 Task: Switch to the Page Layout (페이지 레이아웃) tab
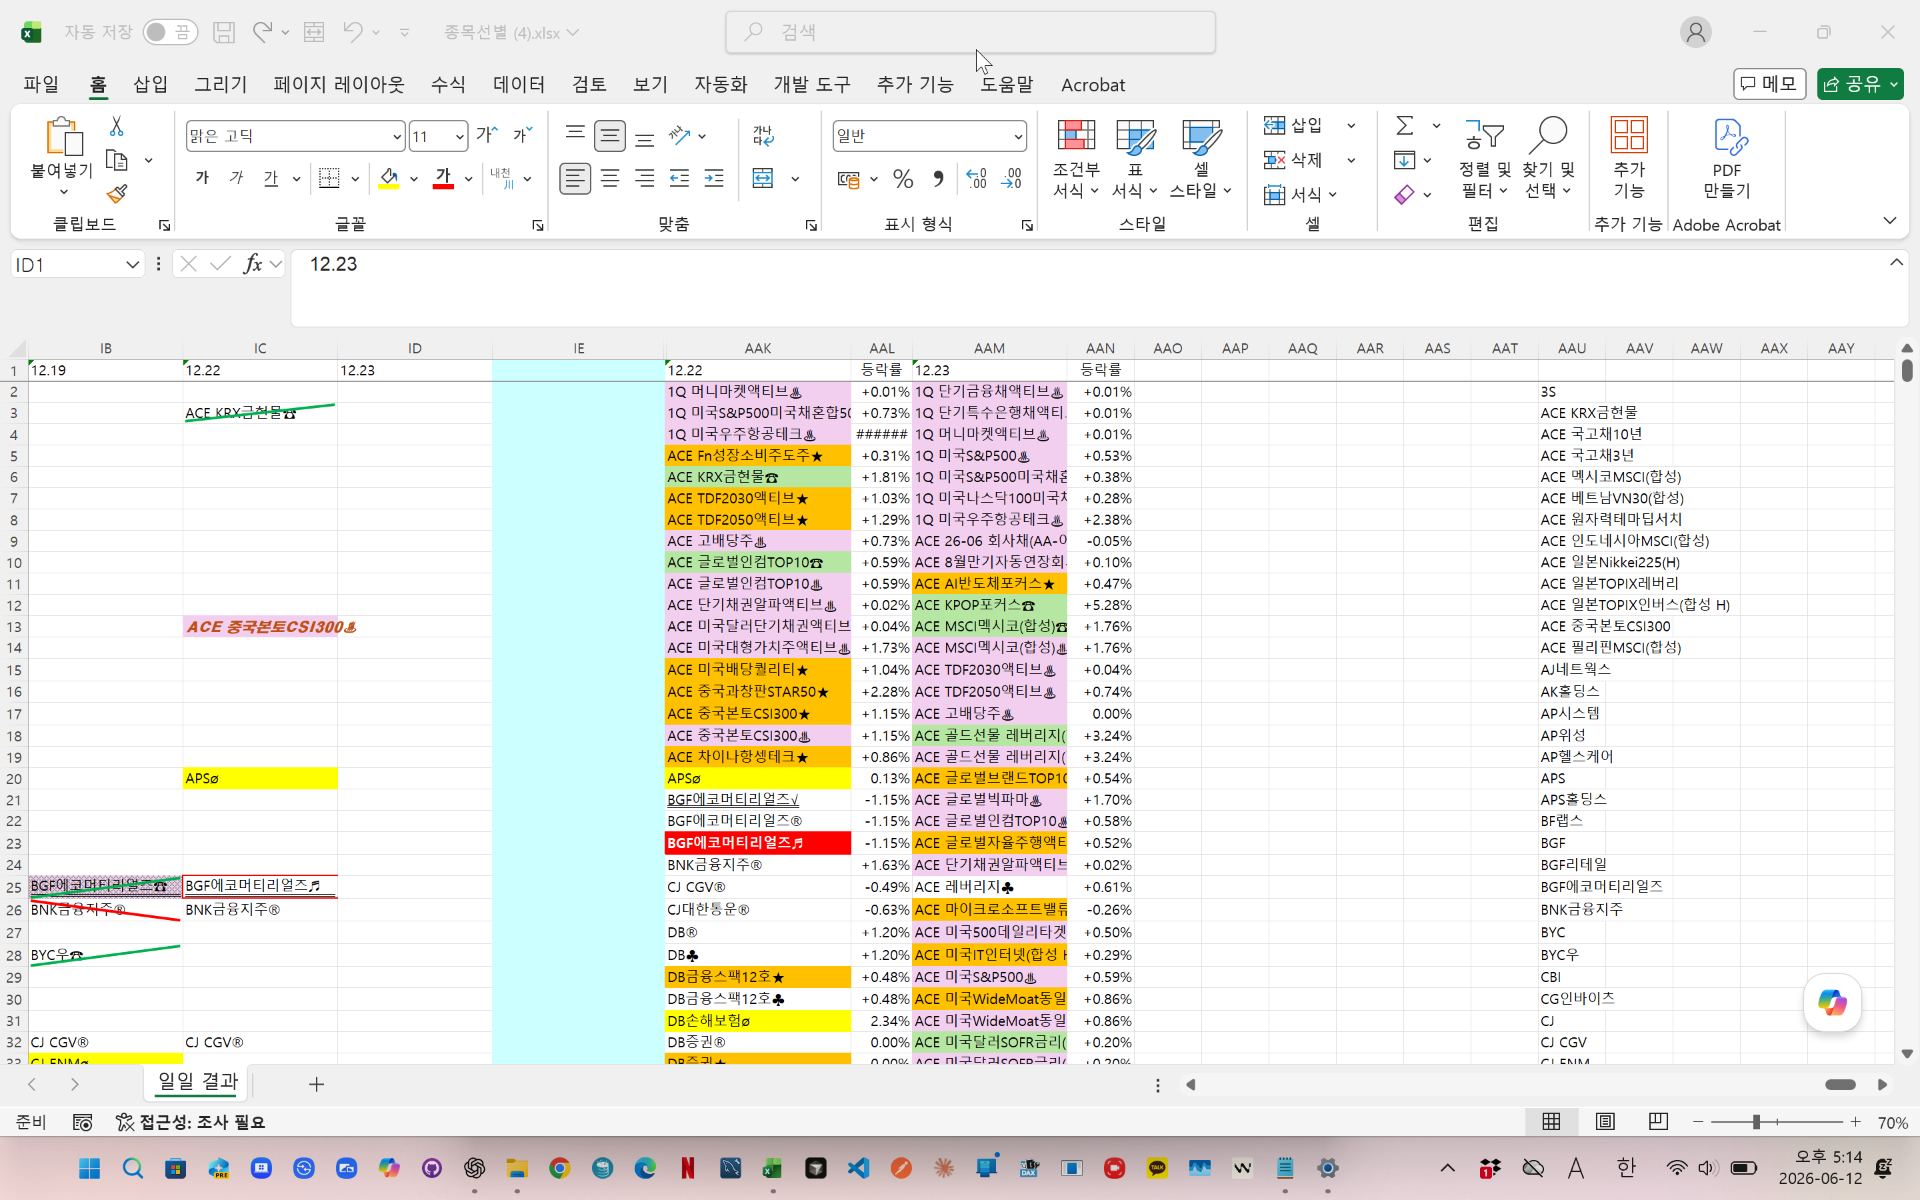tap(339, 85)
